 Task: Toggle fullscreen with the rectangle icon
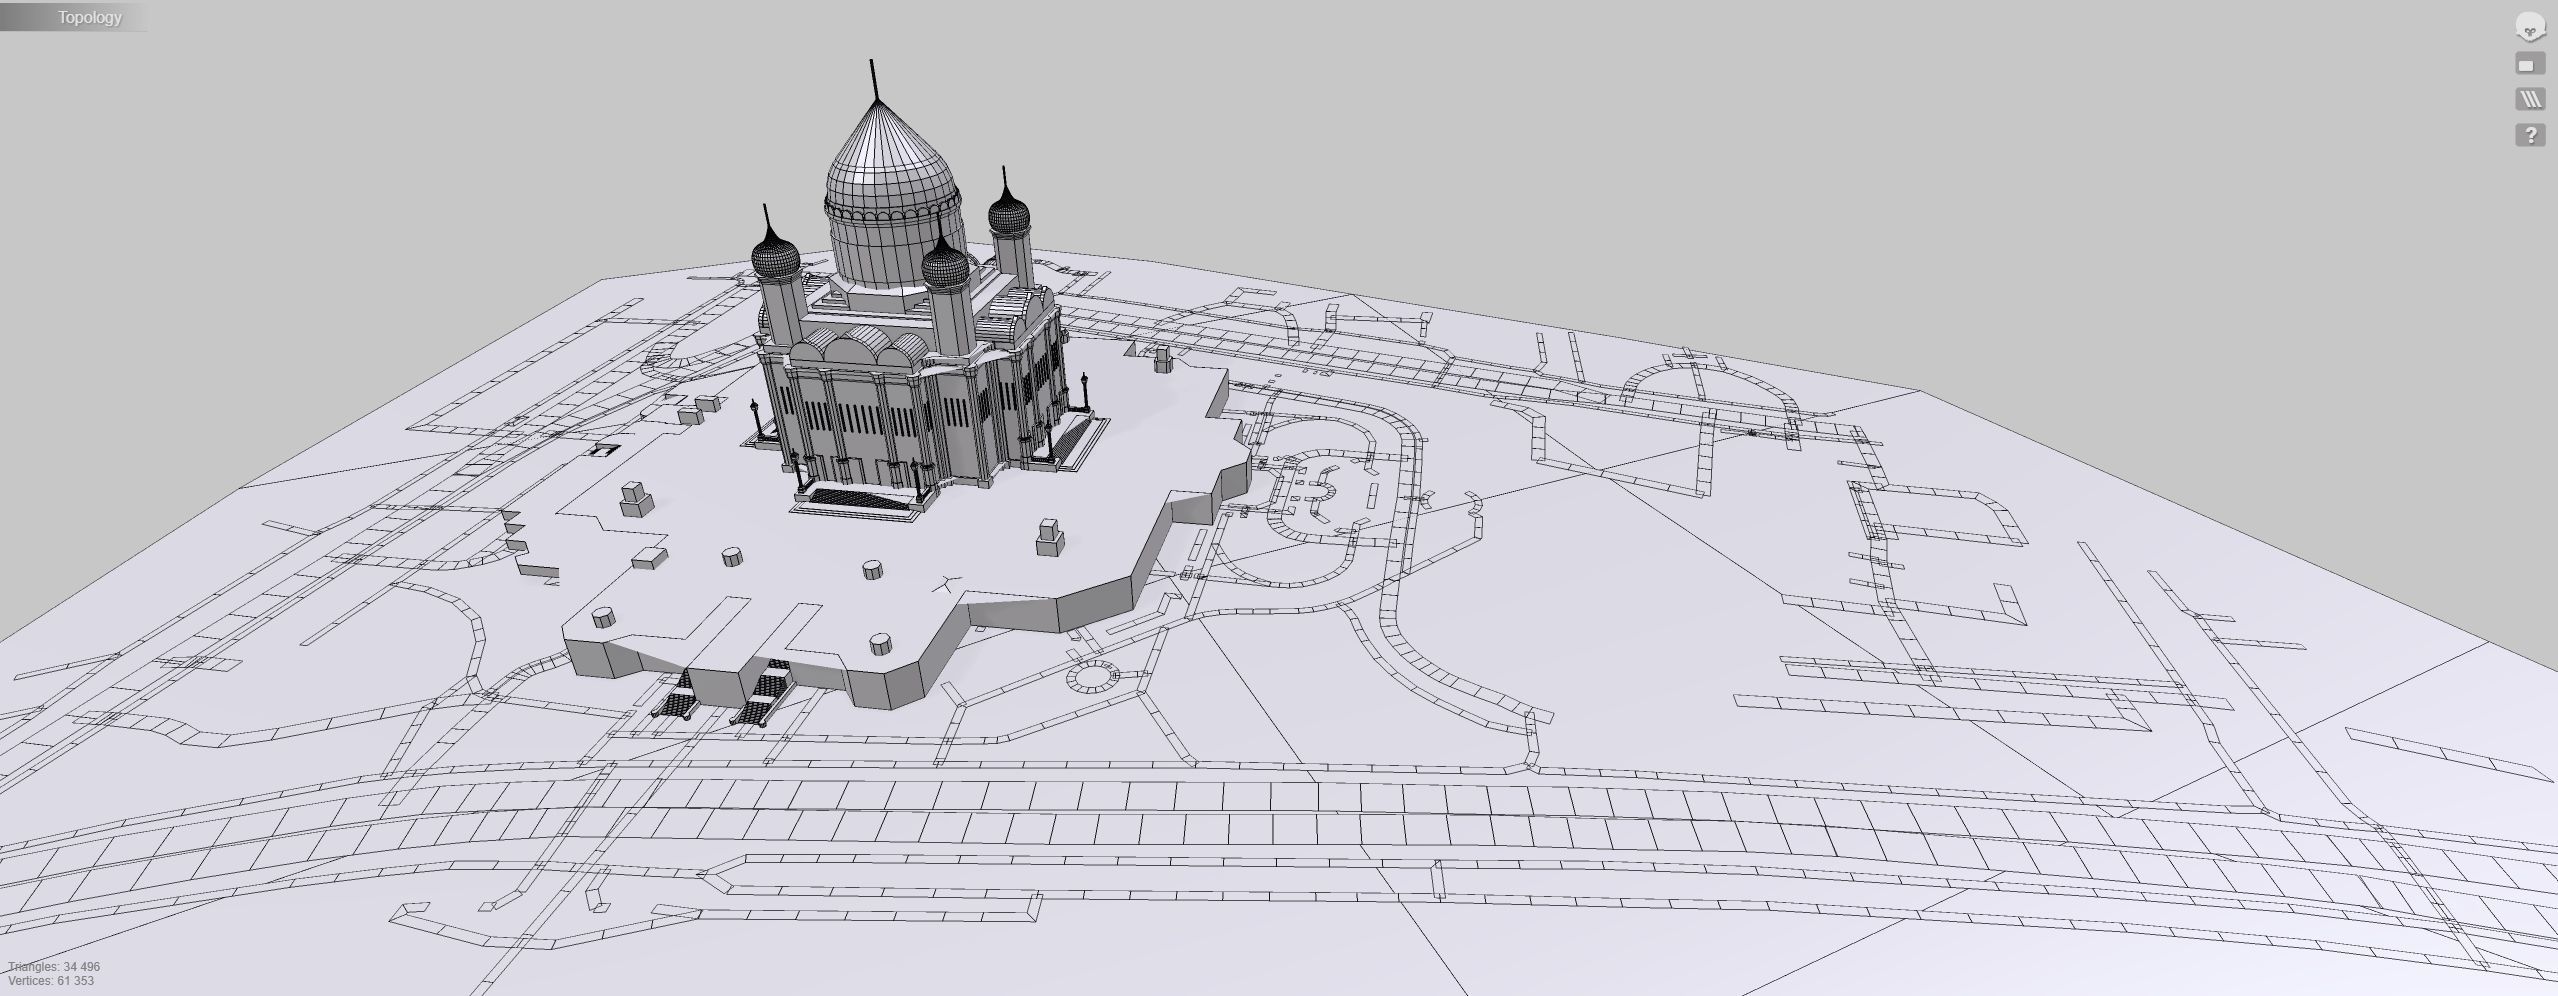click(2530, 65)
